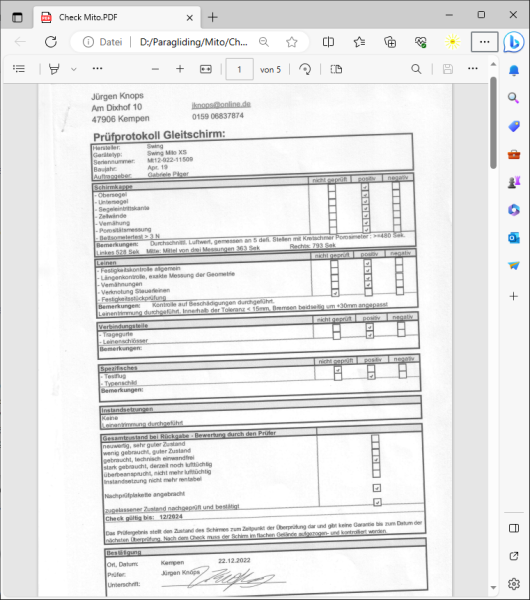
Task: Click Nachprüfplakette angebracht checkbox
Action: (377, 488)
